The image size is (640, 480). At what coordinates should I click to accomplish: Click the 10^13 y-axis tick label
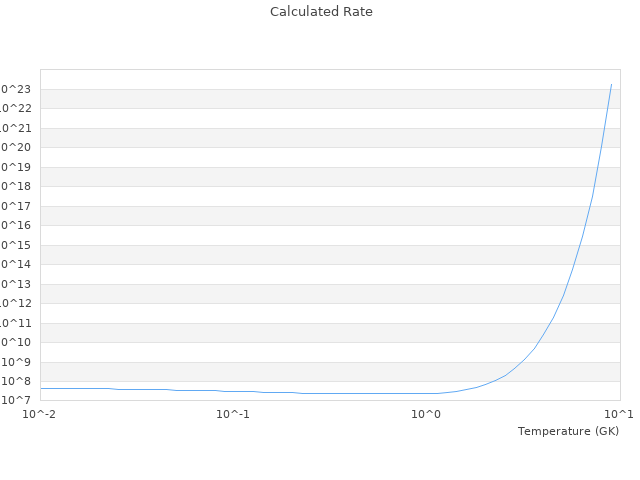click(x=17, y=284)
